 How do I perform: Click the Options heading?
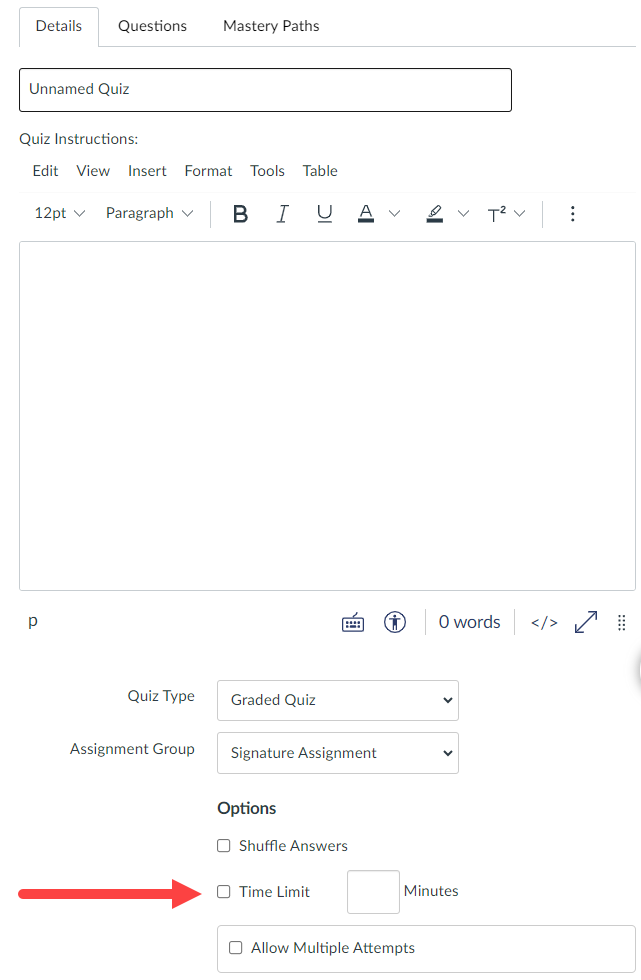pos(247,808)
